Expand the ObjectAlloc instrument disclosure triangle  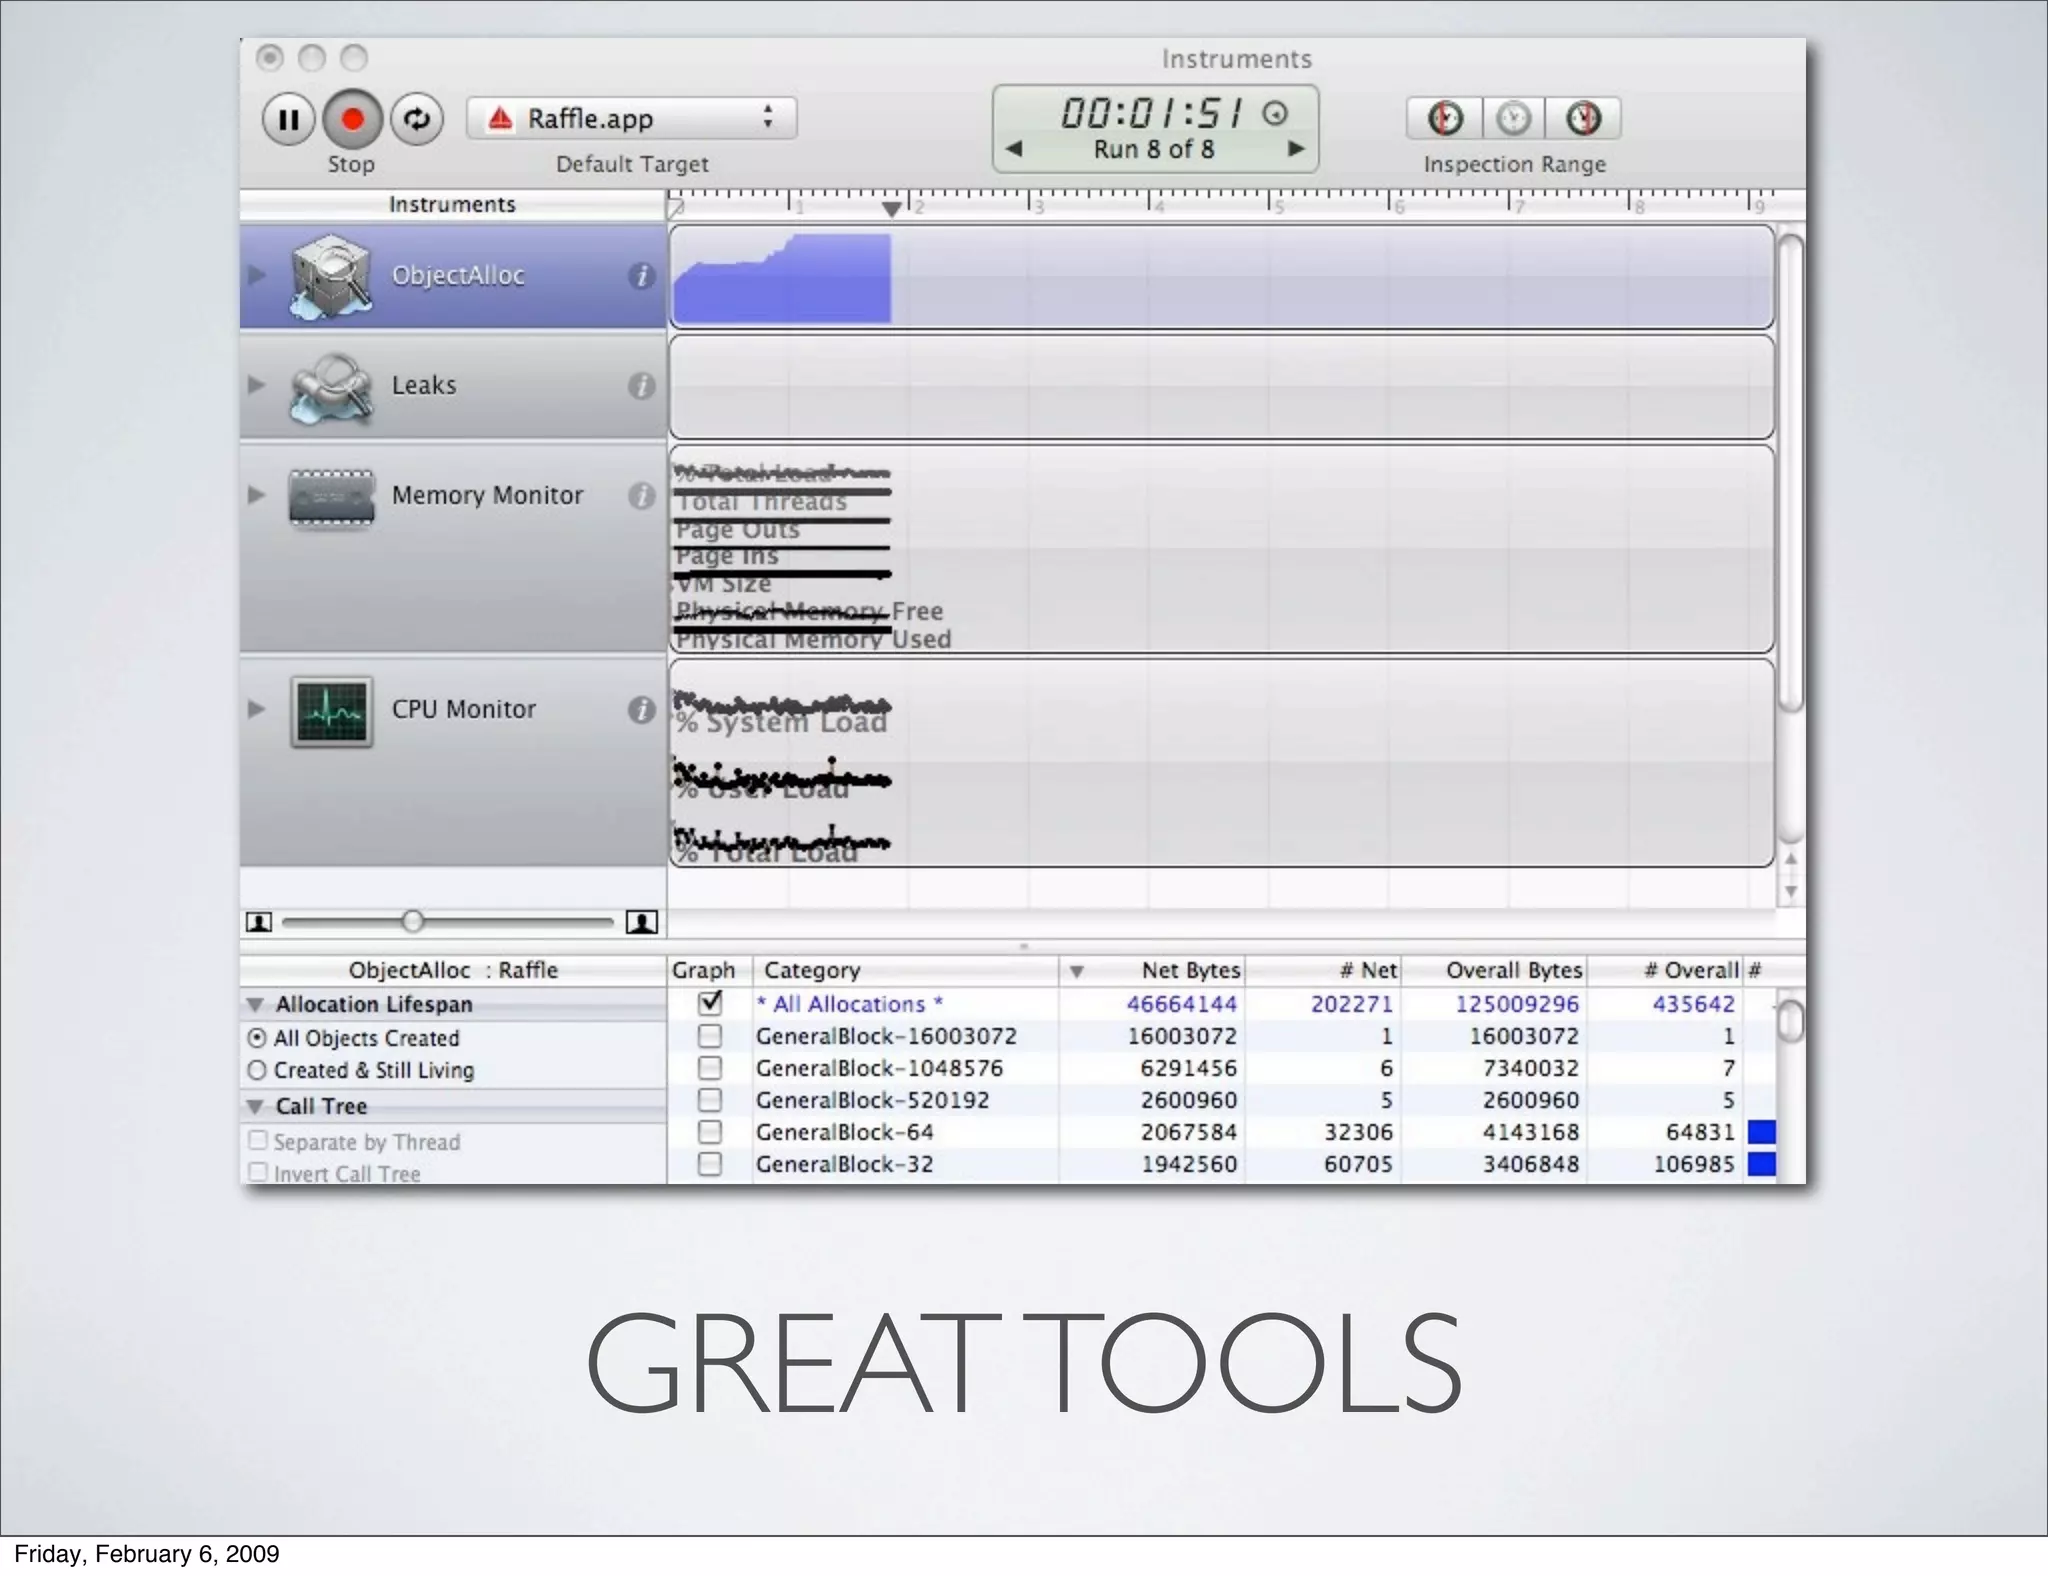coord(257,275)
